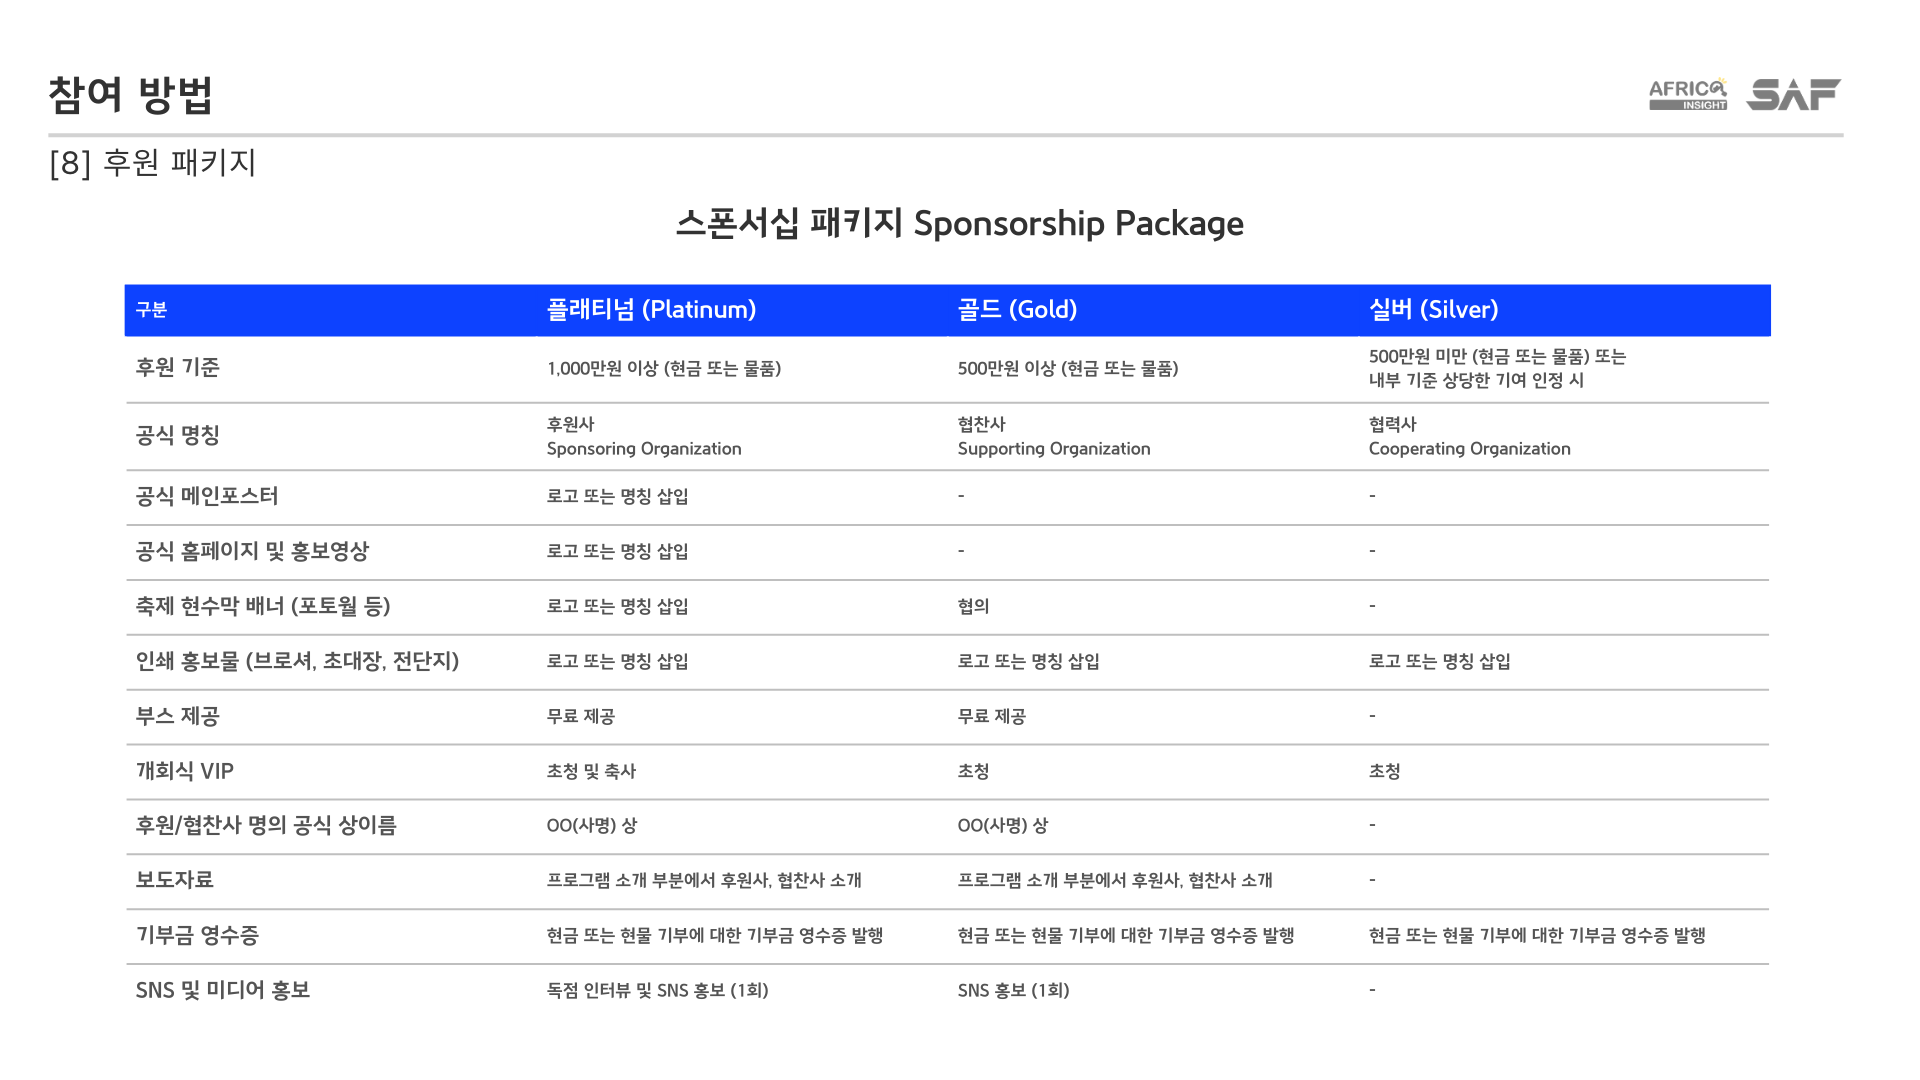Select the 실버 (Silver) column header
This screenshot has width=1920, height=1080.
click(1433, 310)
